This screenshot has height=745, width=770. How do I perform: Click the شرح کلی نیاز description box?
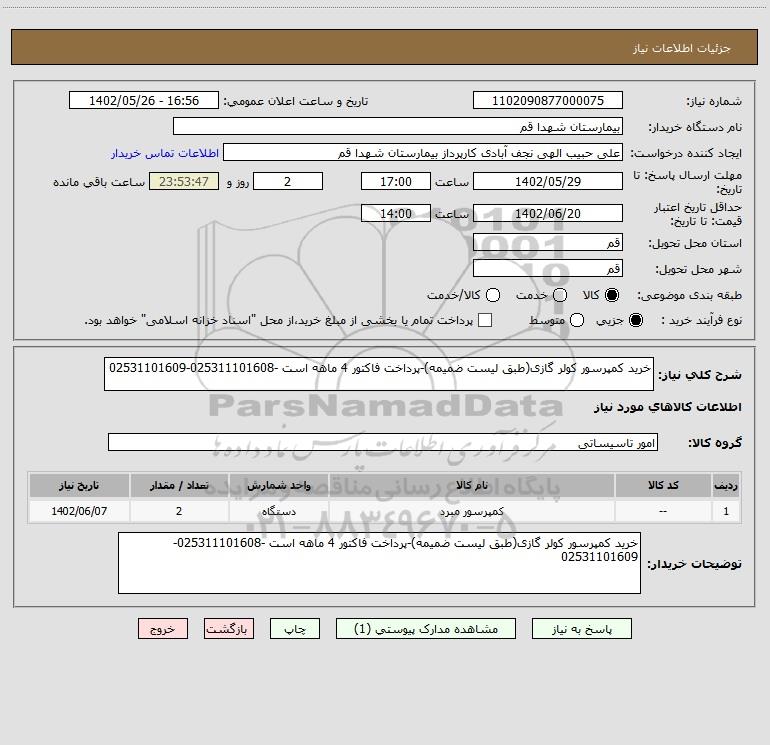[x=379, y=374]
